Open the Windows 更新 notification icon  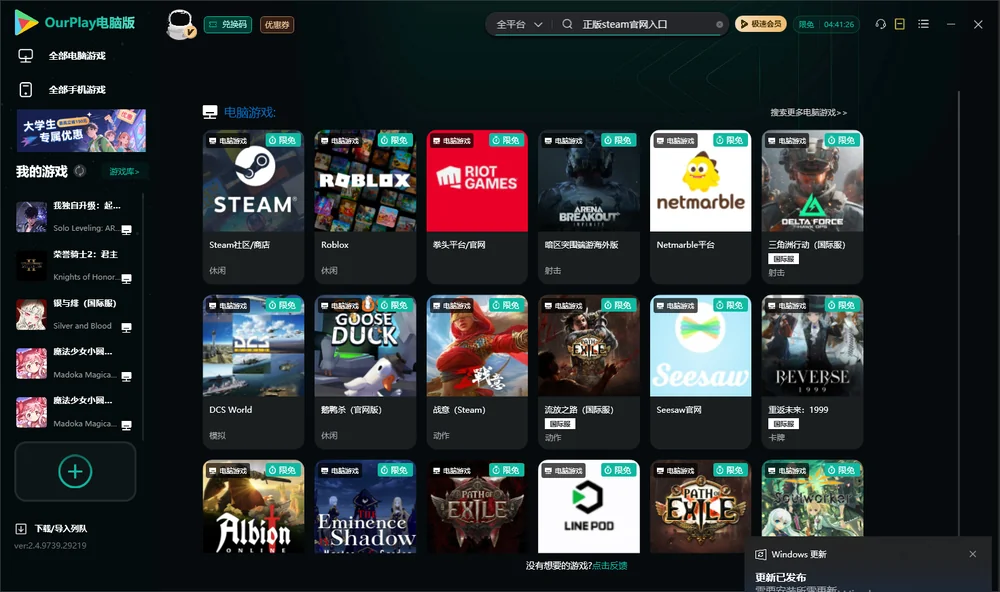click(x=760, y=554)
